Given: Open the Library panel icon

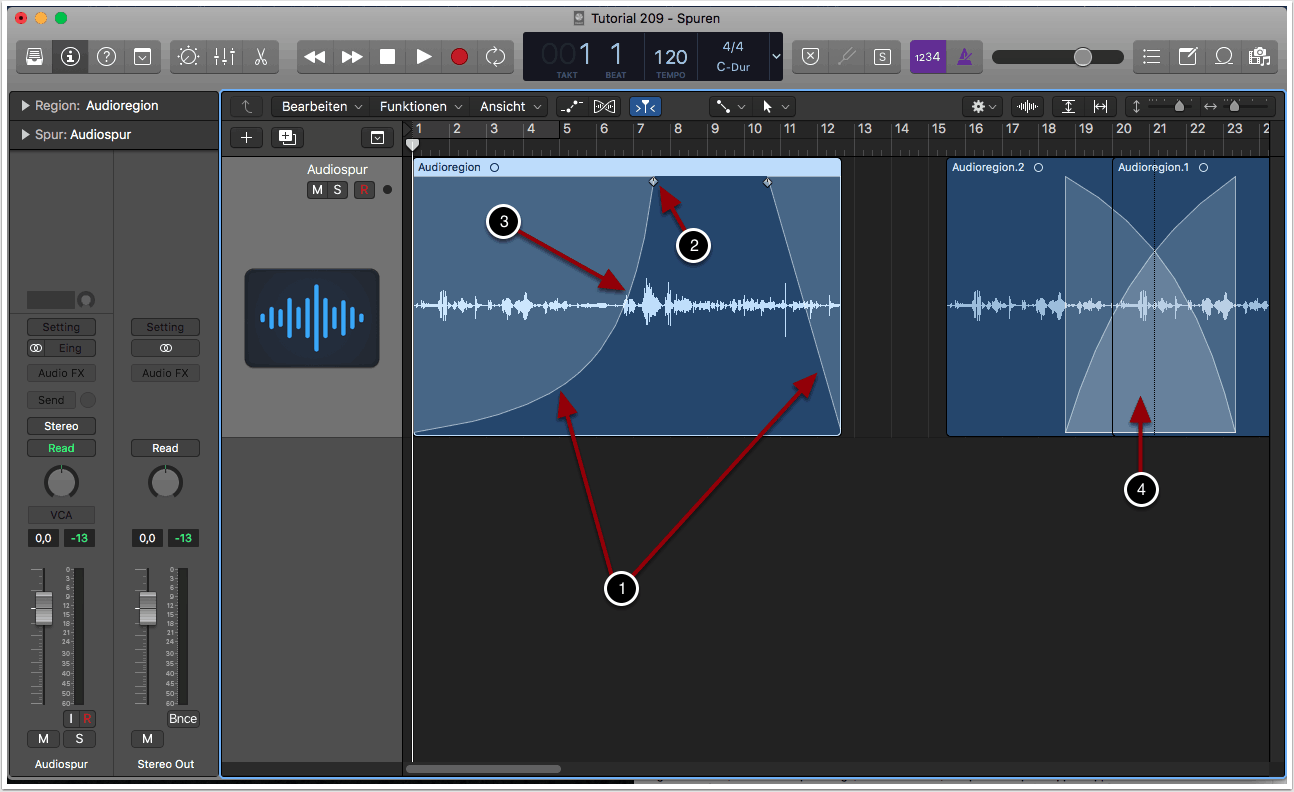Looking at the screenshot, I should [34, 57].
